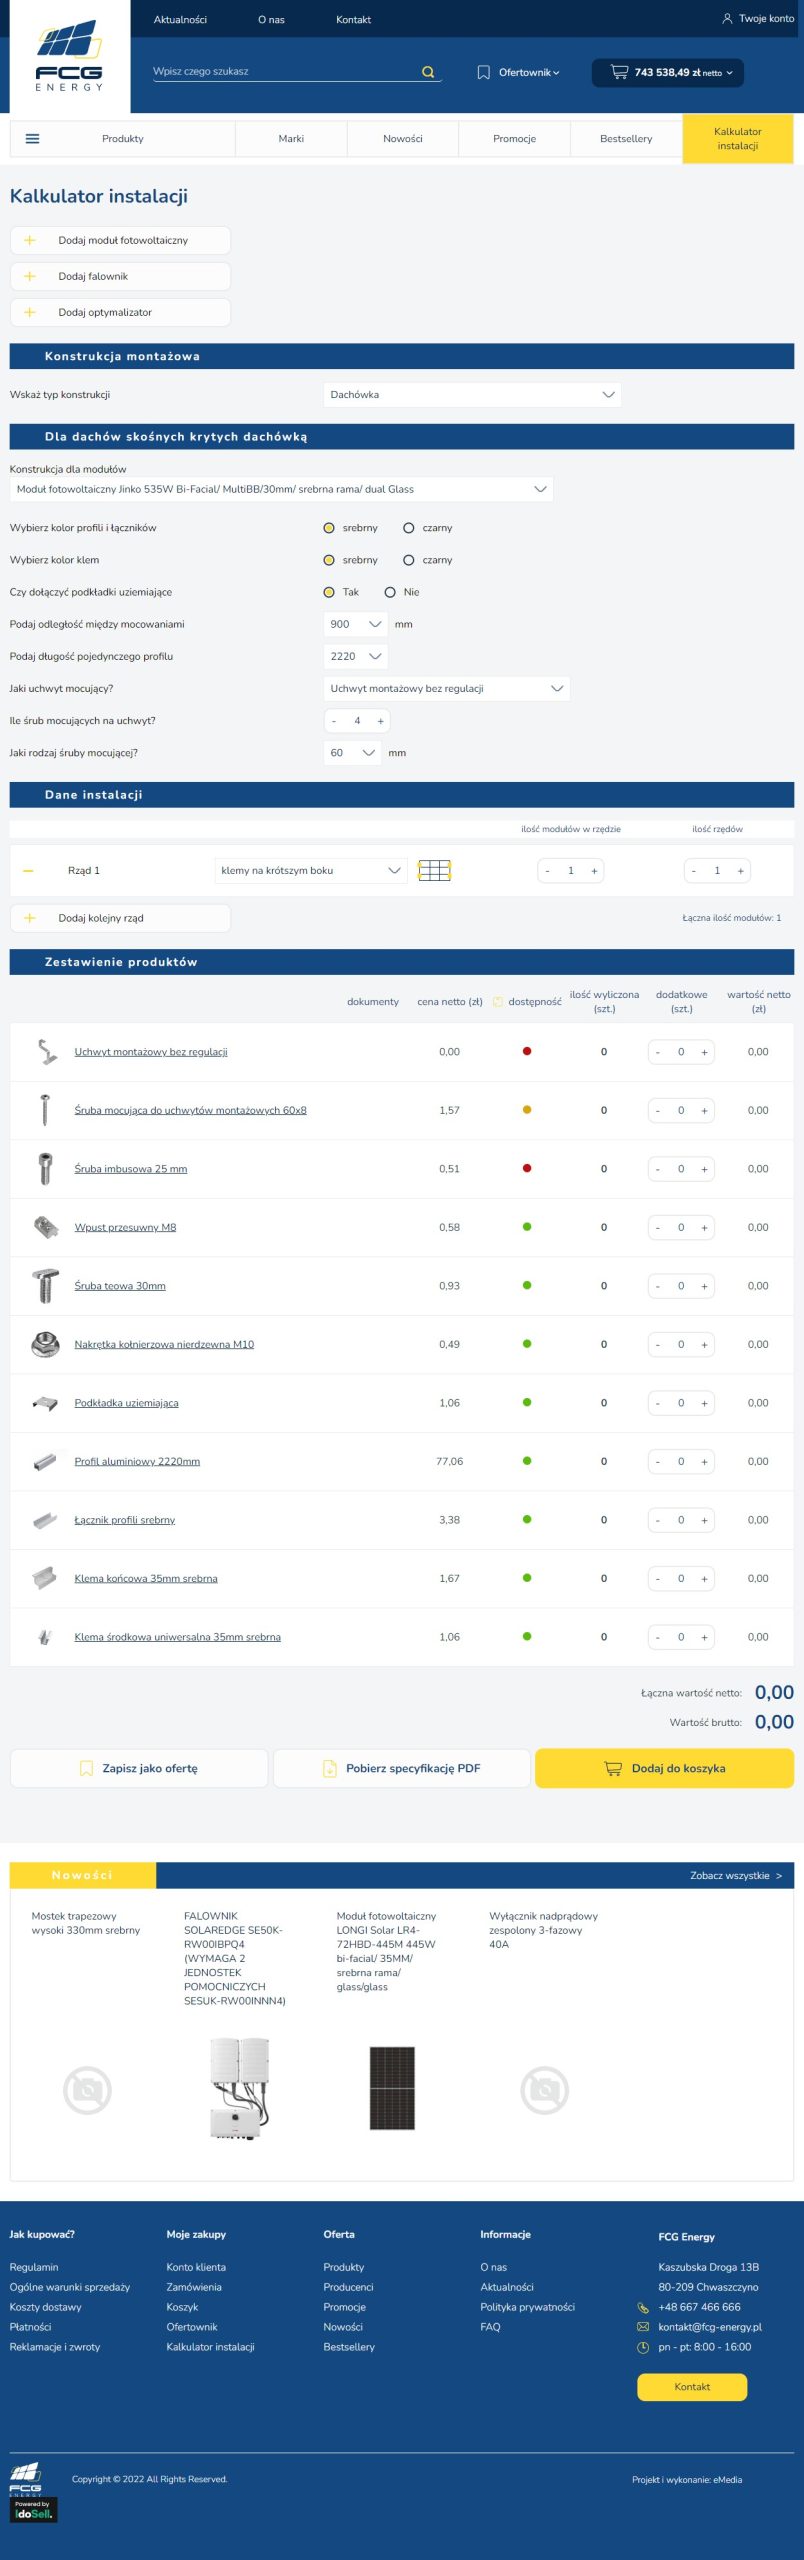The height and width of the screenshot is (2560, 804).
Task: Click the Śruba teowa 30mm thumbnail
Action: [45, 1286]
